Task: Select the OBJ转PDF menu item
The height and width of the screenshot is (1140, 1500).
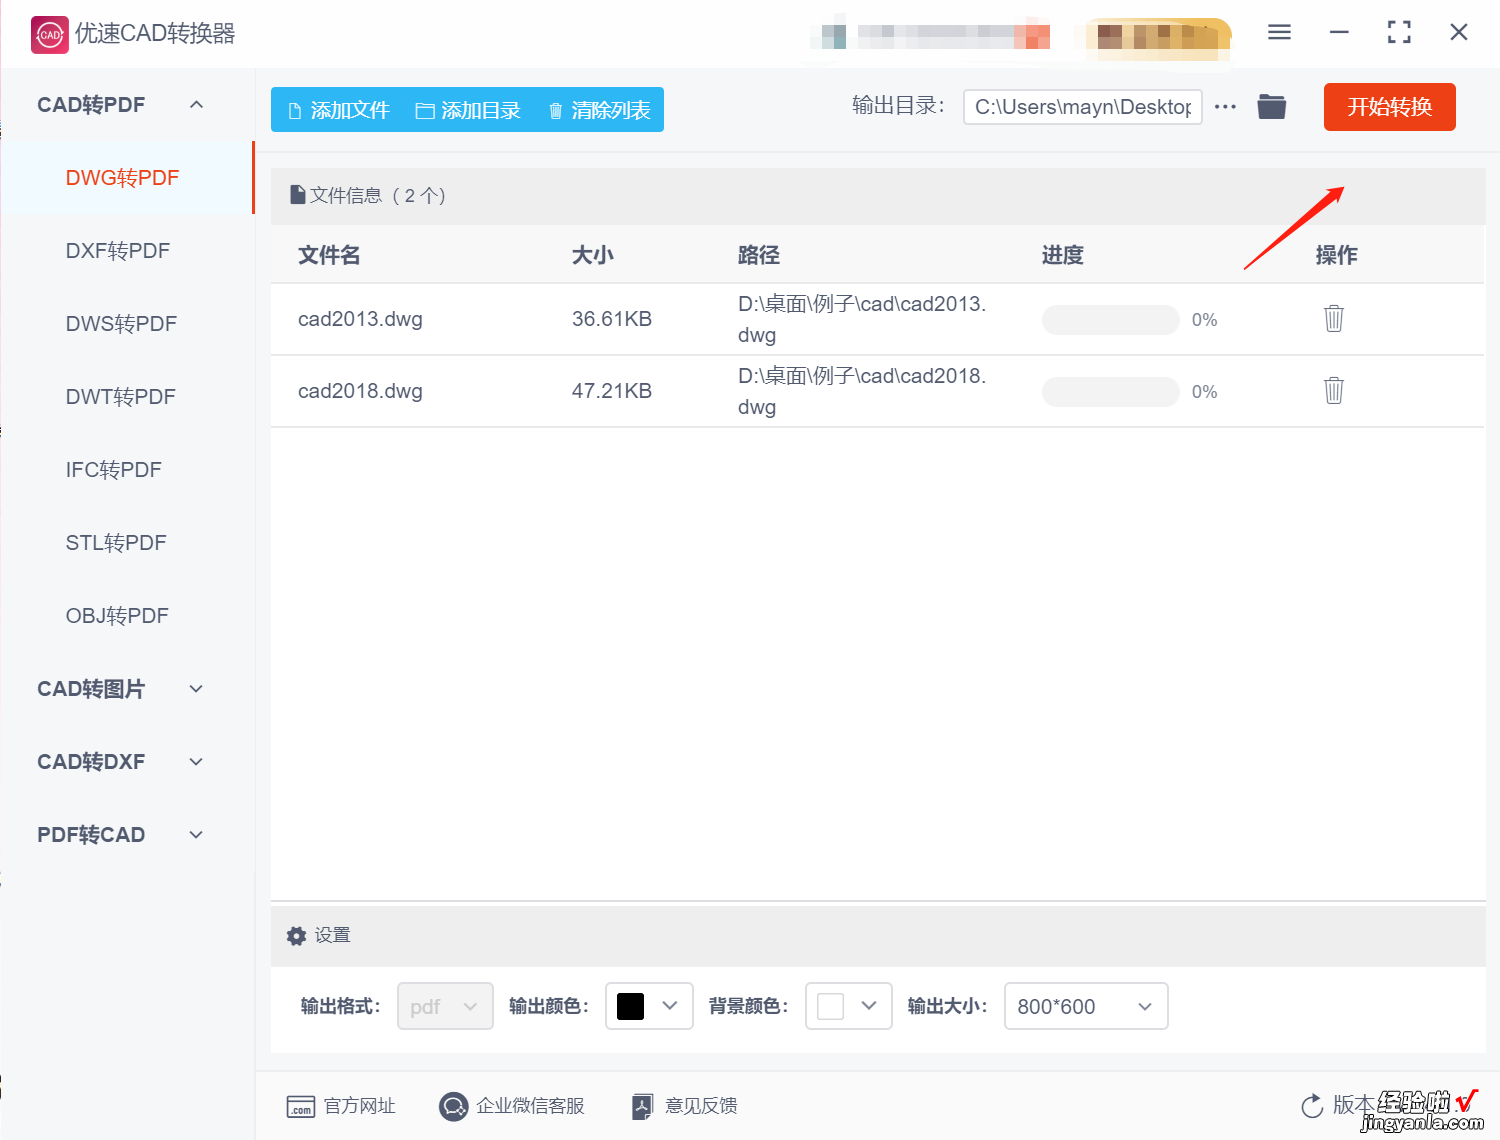Action: pos(117,616)
